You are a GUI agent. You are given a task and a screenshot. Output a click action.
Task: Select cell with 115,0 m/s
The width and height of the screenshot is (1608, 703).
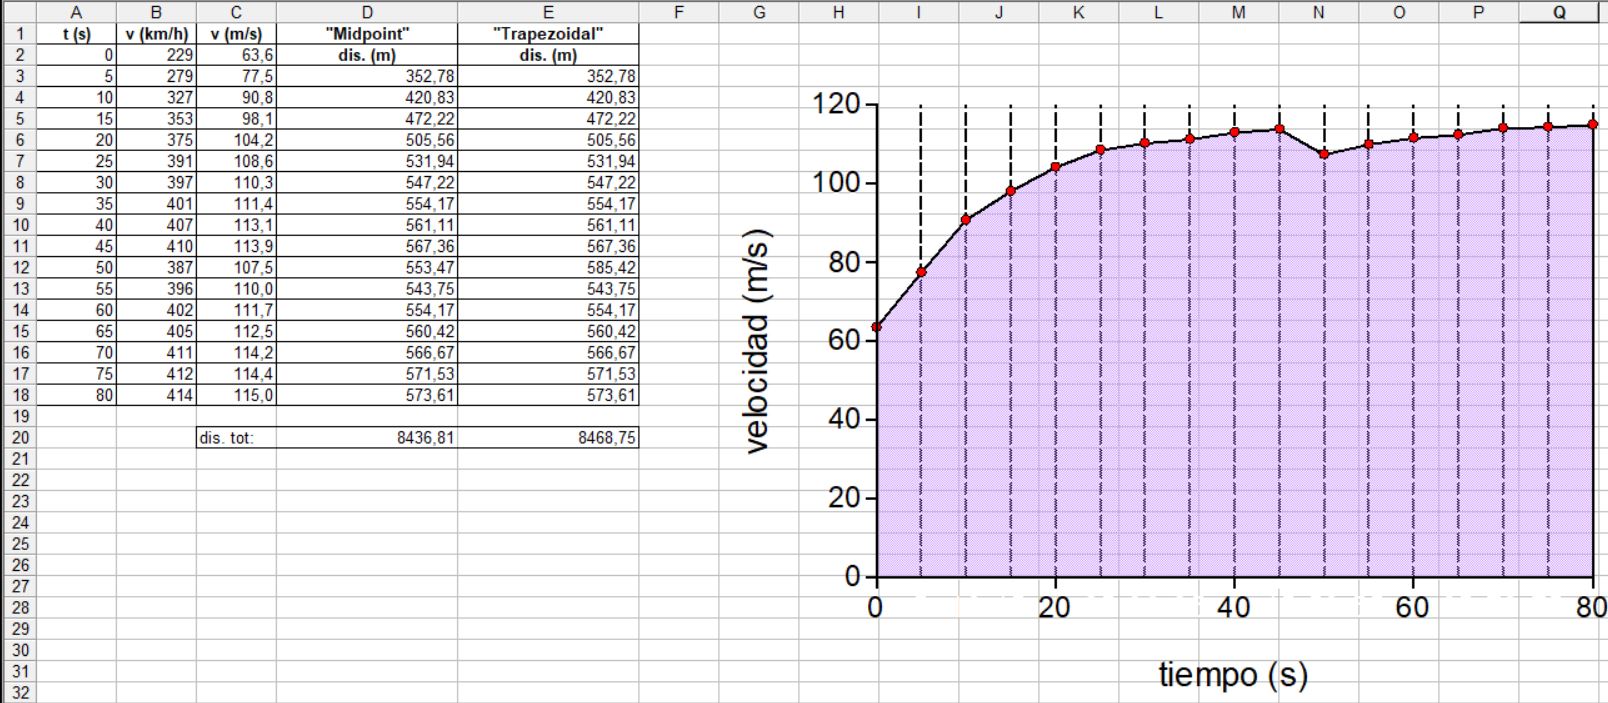coord(236,395)
